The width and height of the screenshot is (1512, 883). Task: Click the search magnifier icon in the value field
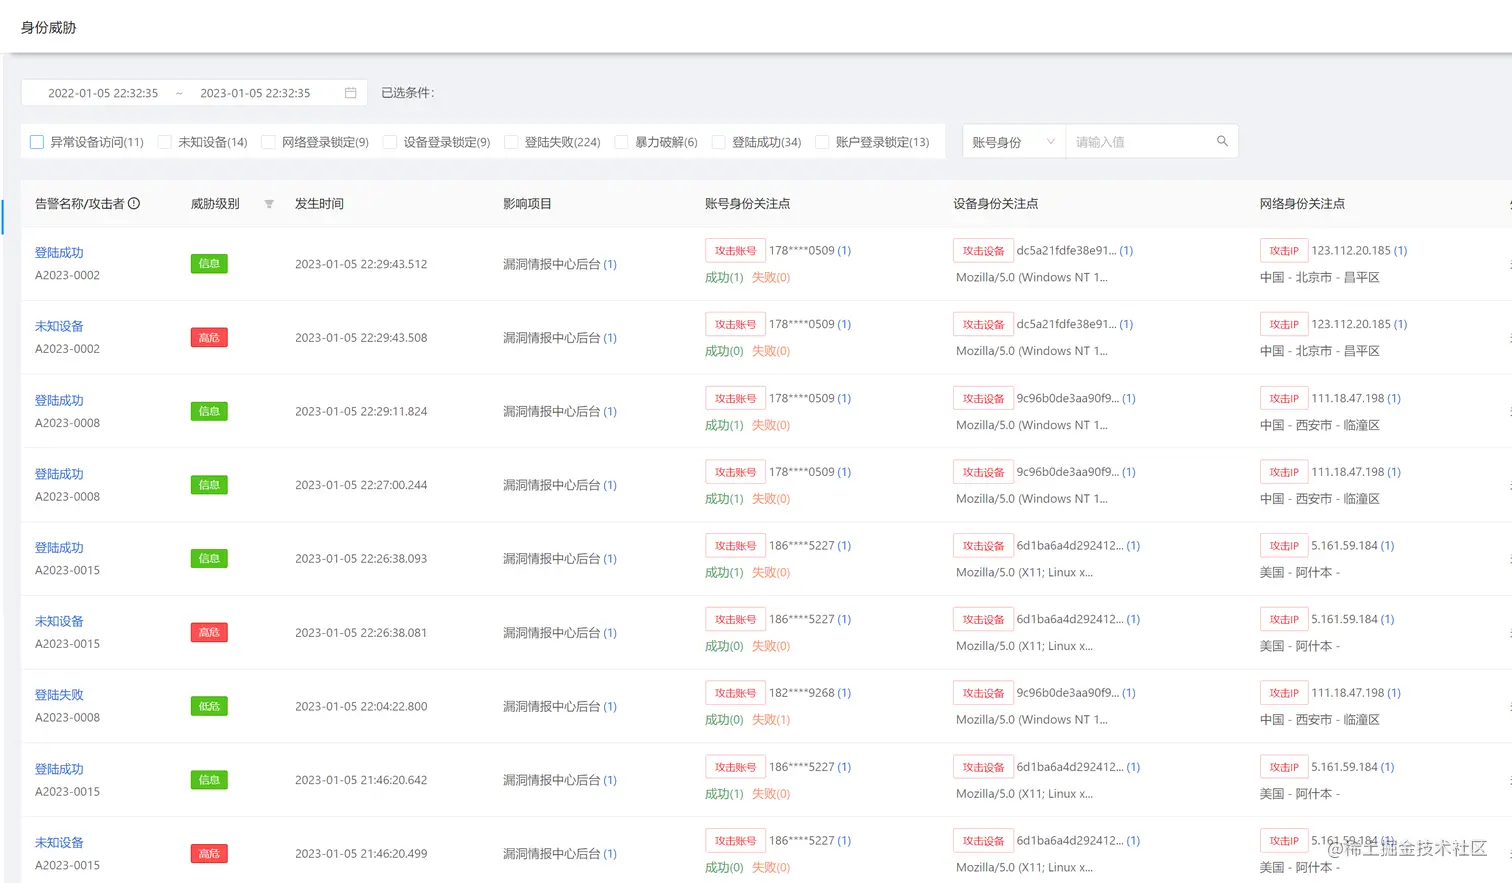pos(1222,141)
